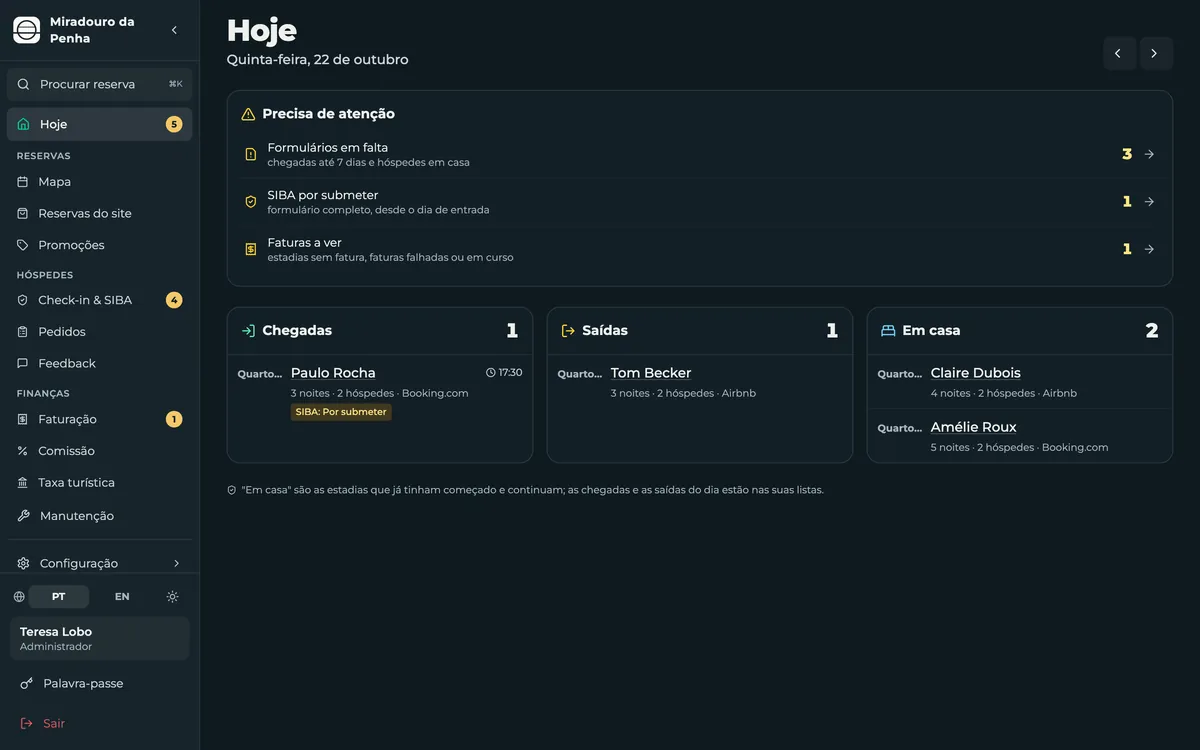
Task: Click the Chegadas arrival icon
Action: (x=248, y=331)
